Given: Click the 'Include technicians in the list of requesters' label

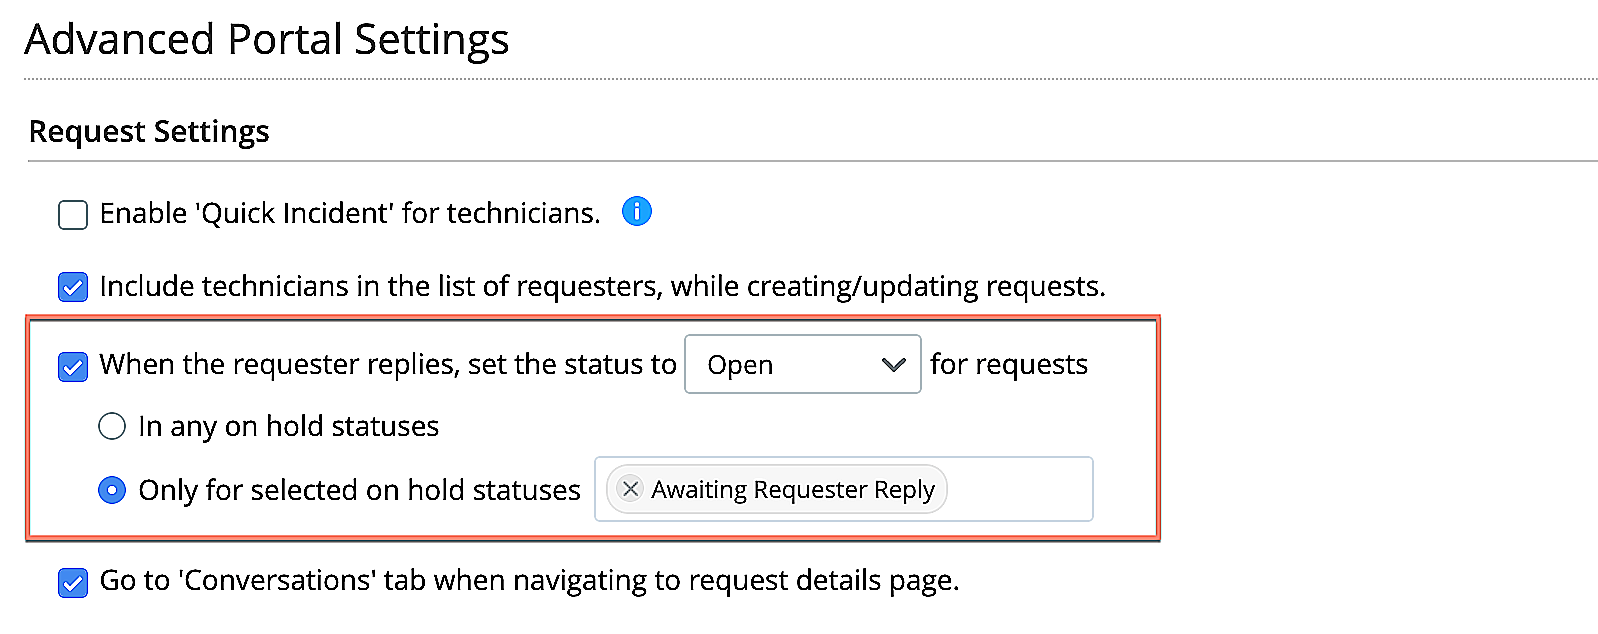Looking at the screenshot, I should pyautogui.click(x=602, y=286).
